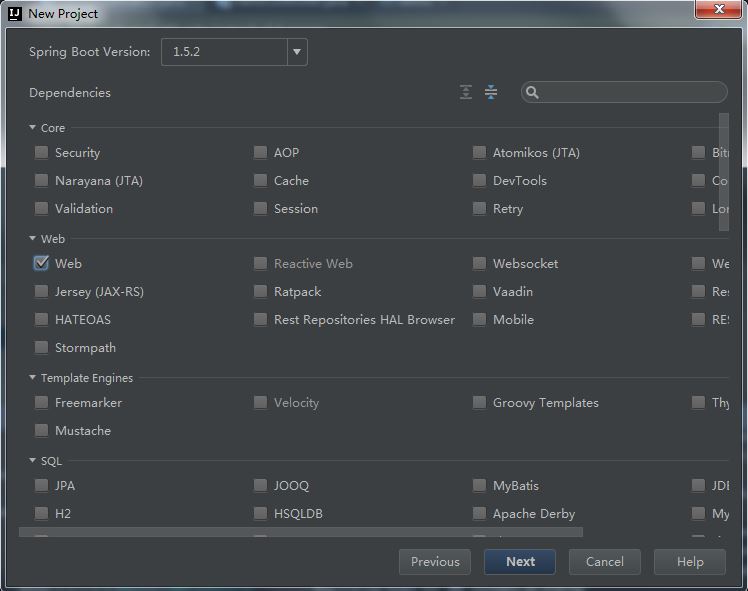Check the Cache dependency
Viewport: 748px width, 591px height.
(x=260, y=180)
